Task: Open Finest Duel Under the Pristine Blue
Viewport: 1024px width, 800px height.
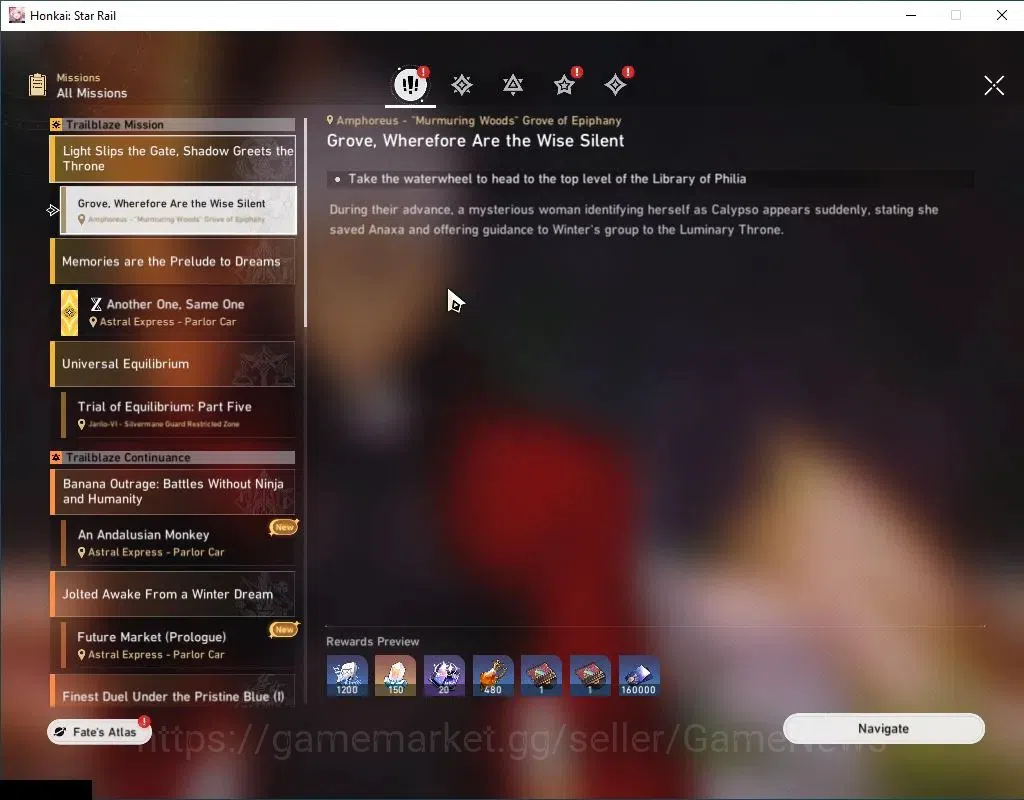Action: [x=172, y=691]
